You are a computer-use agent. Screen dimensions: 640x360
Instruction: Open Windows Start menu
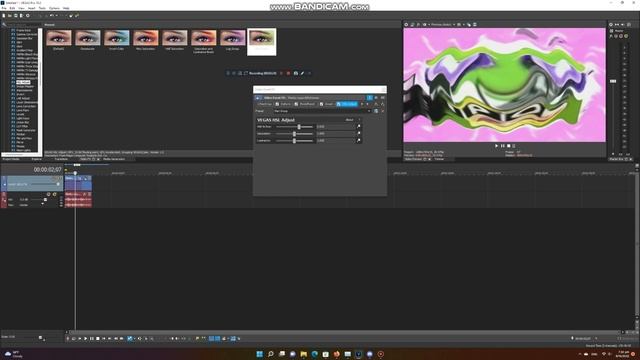259,354
